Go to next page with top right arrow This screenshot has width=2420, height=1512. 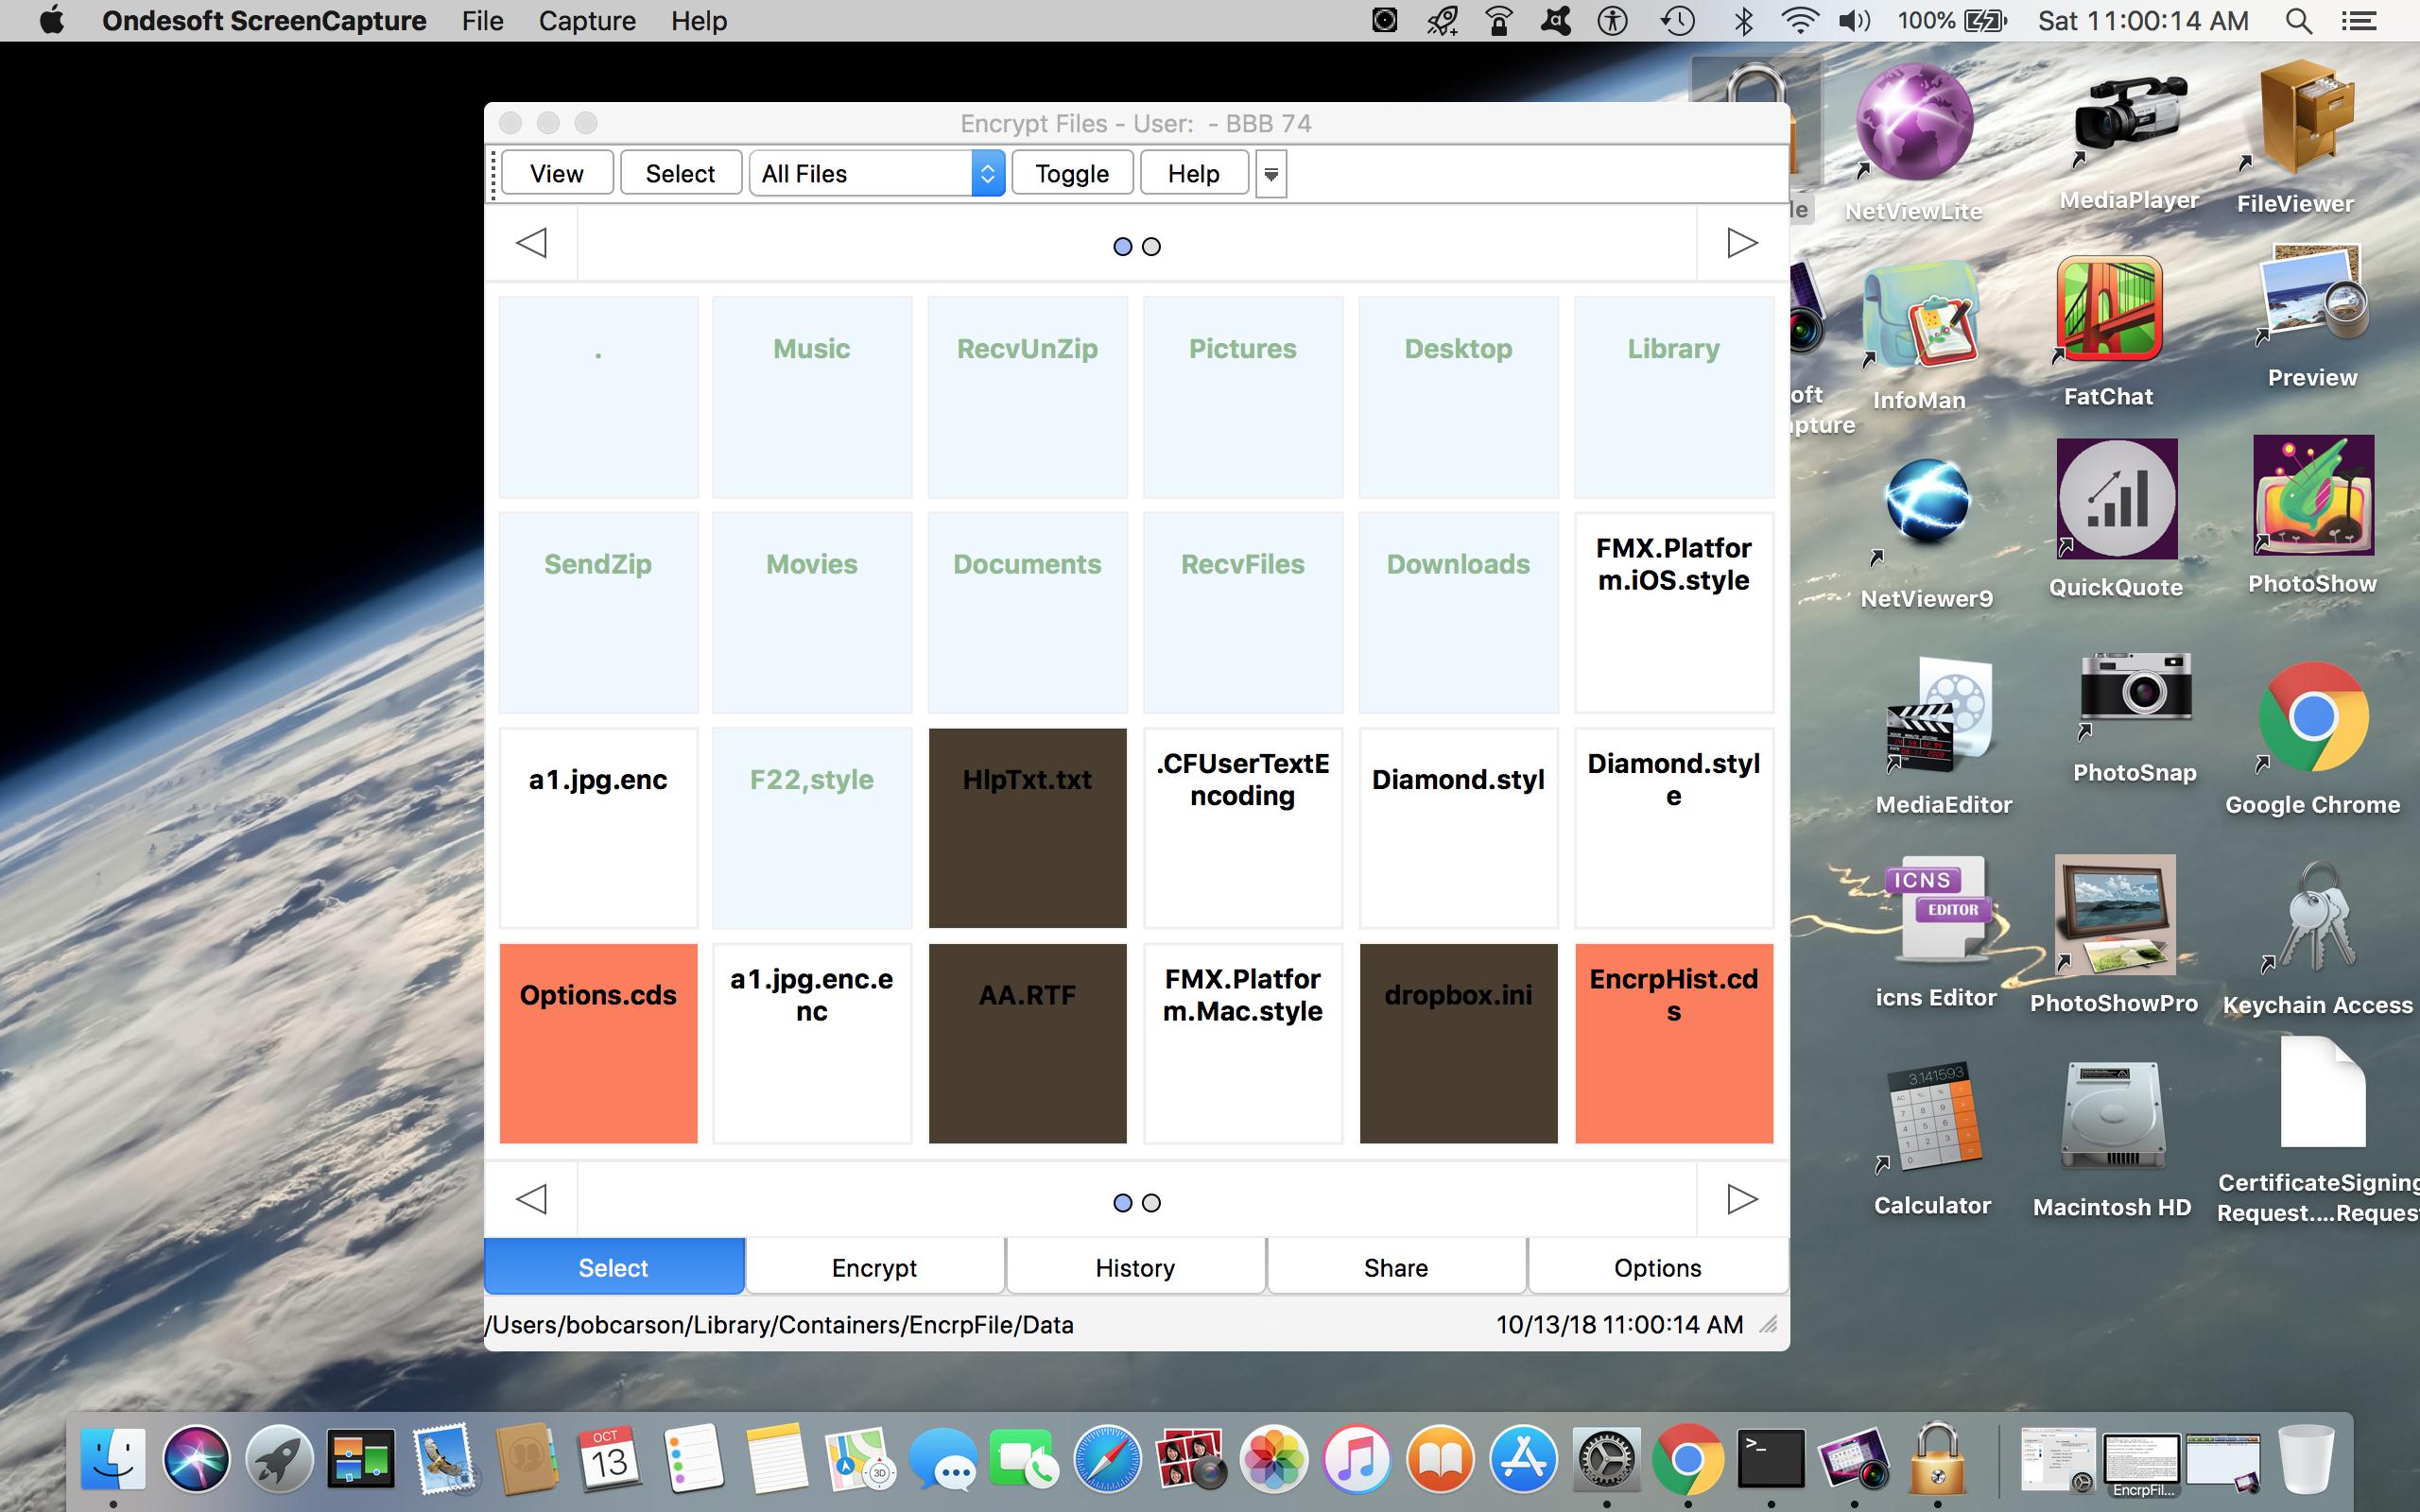[1742, 242]
